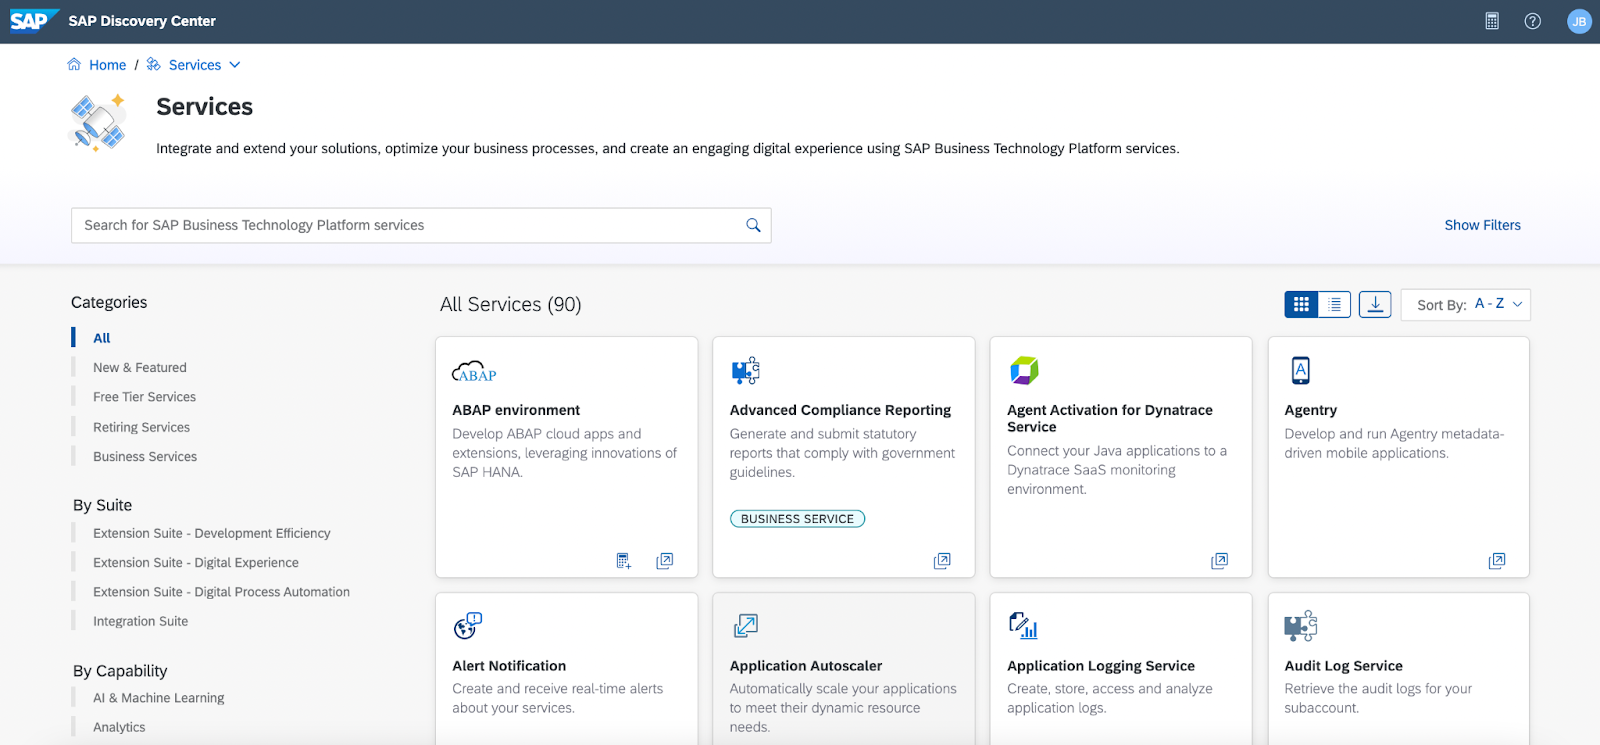Switch to grid view

[x=1301, y=305]
